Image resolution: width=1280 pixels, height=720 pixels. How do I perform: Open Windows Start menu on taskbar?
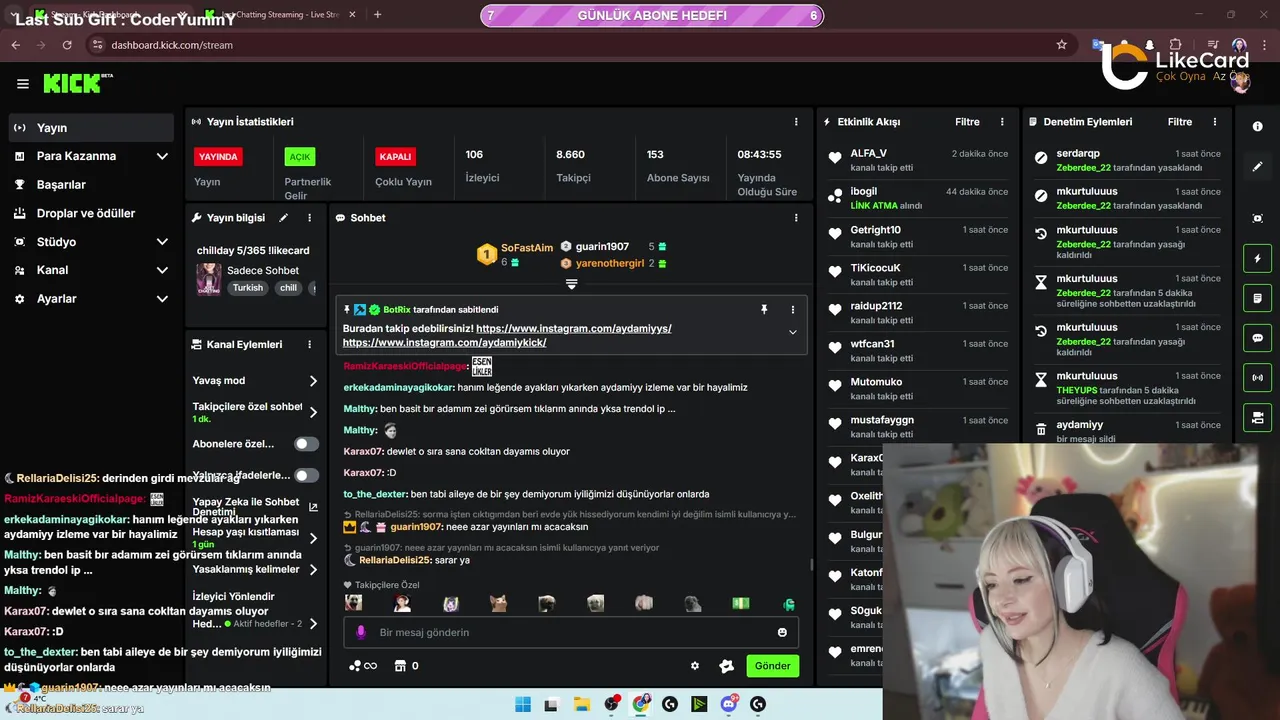coord(523,704)
